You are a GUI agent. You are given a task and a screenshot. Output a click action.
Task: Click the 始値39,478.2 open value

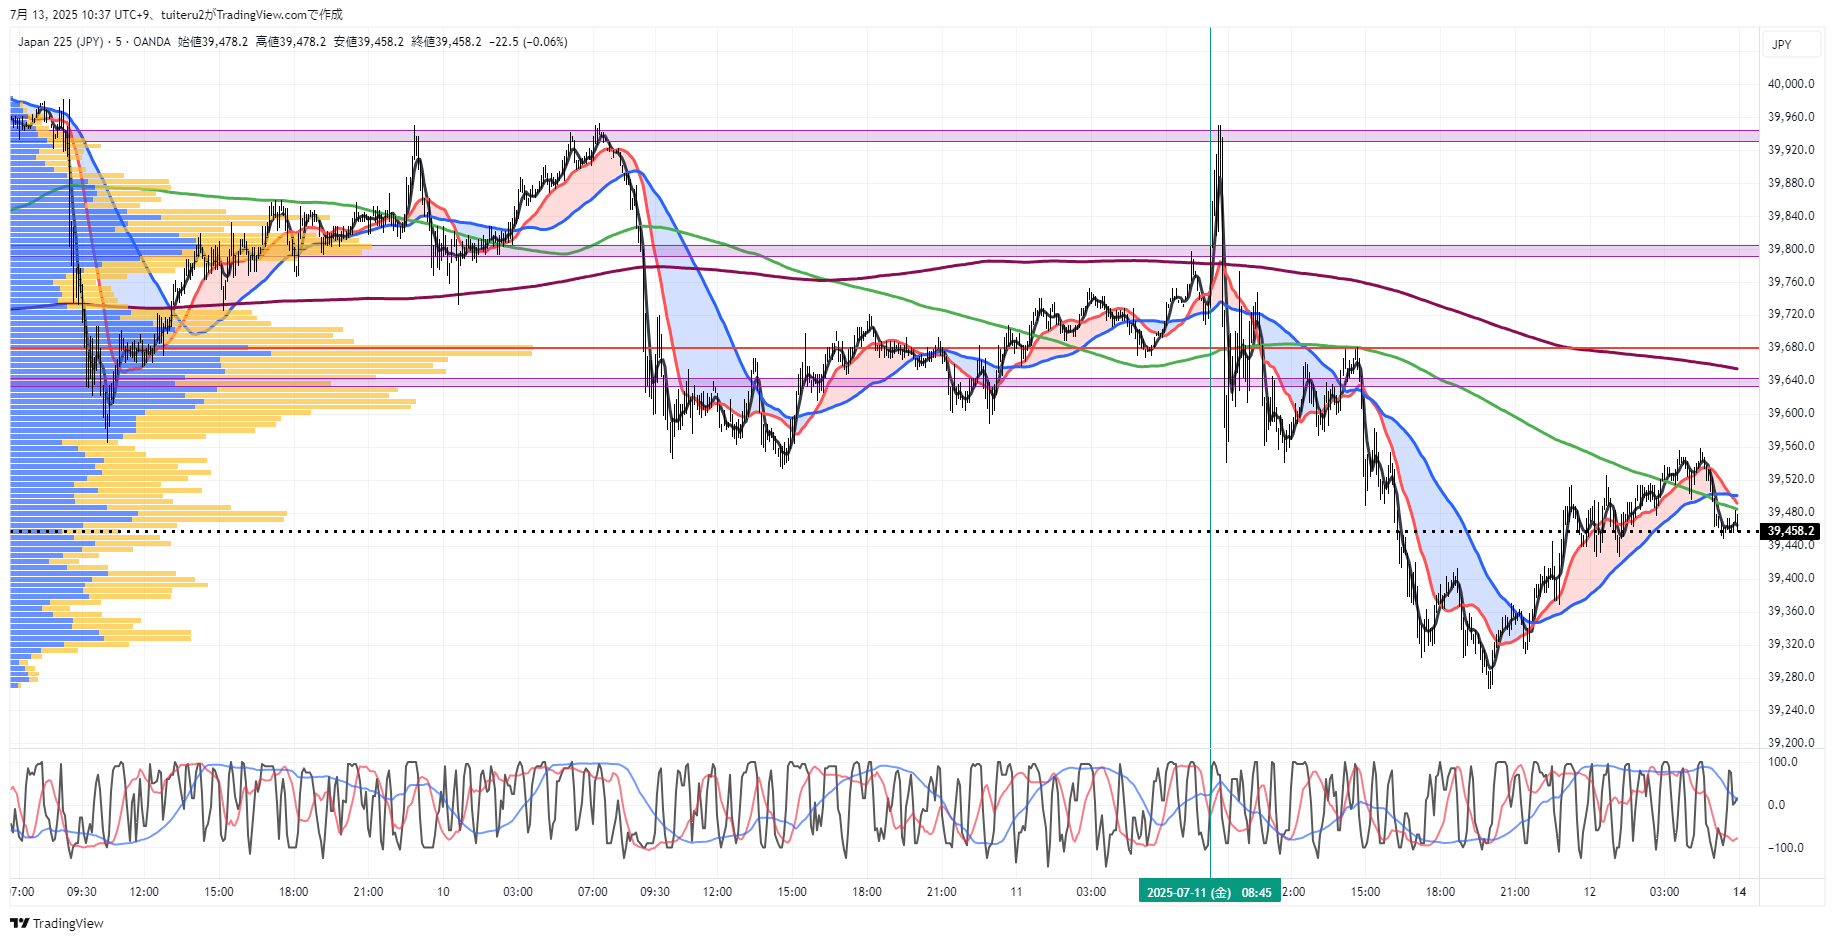point(213,42)
